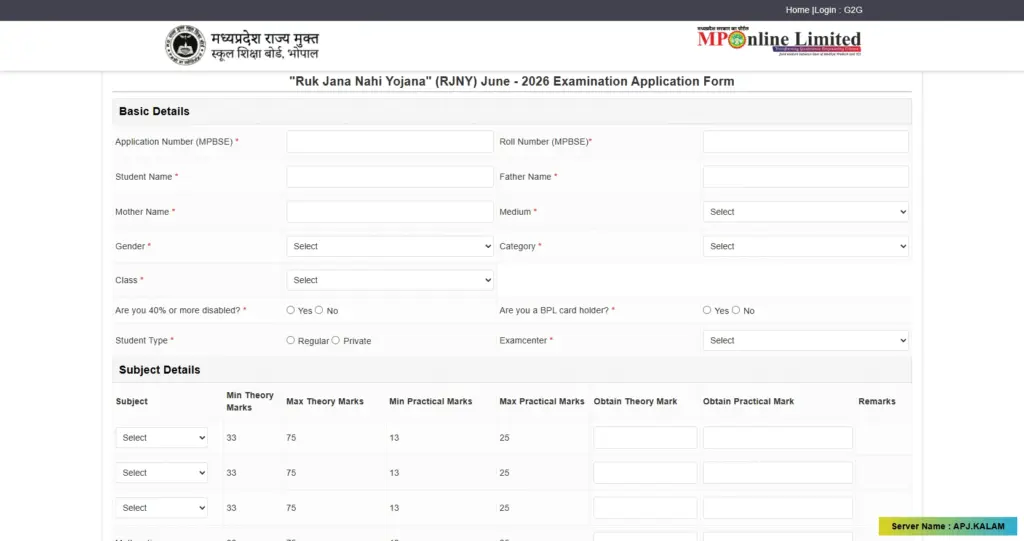The height and width of the screenshot is (541, 1024).
Task: Click the Min Theory Marks column header
Action: coord(249,401)
